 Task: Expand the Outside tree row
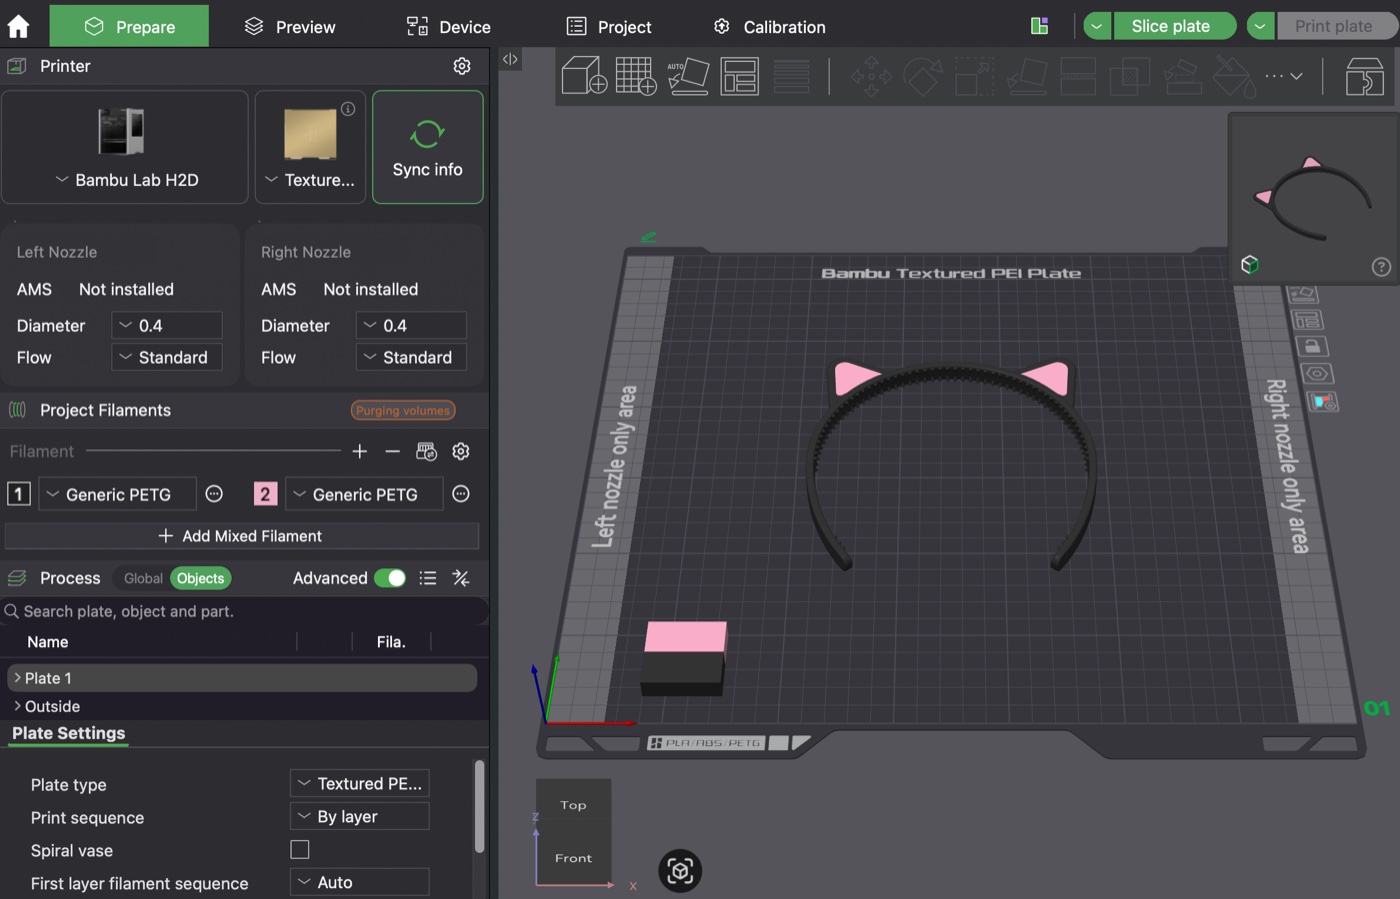pyautogui.click(x=17, y=706)
